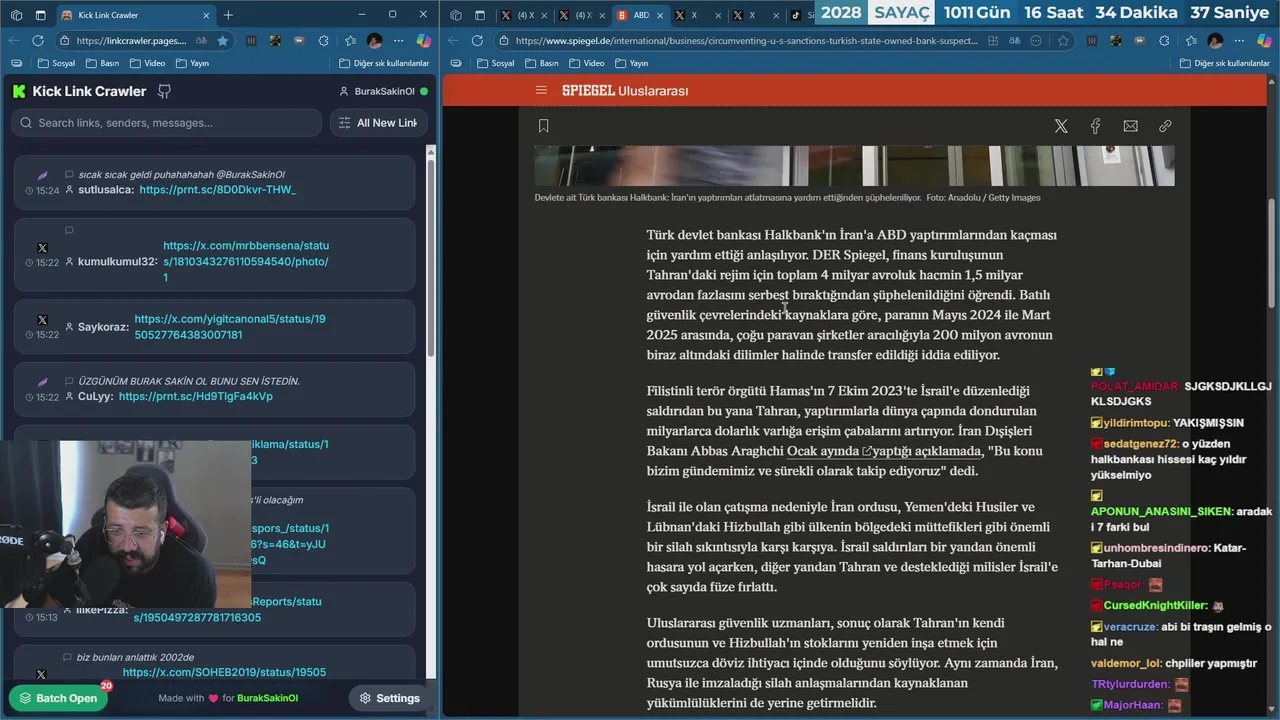The height and width of the screenshot is (720, 1280).
Task: Open Workspaces icon in linkcrawler window
Action: coord(16,15)
